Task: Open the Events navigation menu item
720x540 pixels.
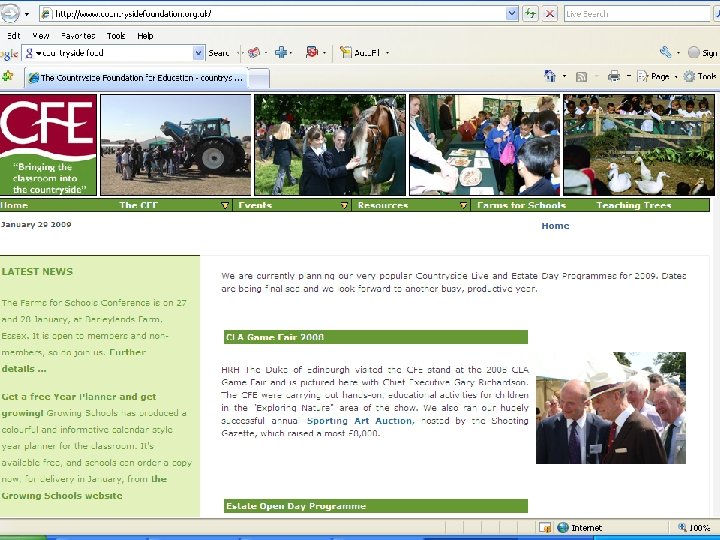Action: [x=255, y=205]
